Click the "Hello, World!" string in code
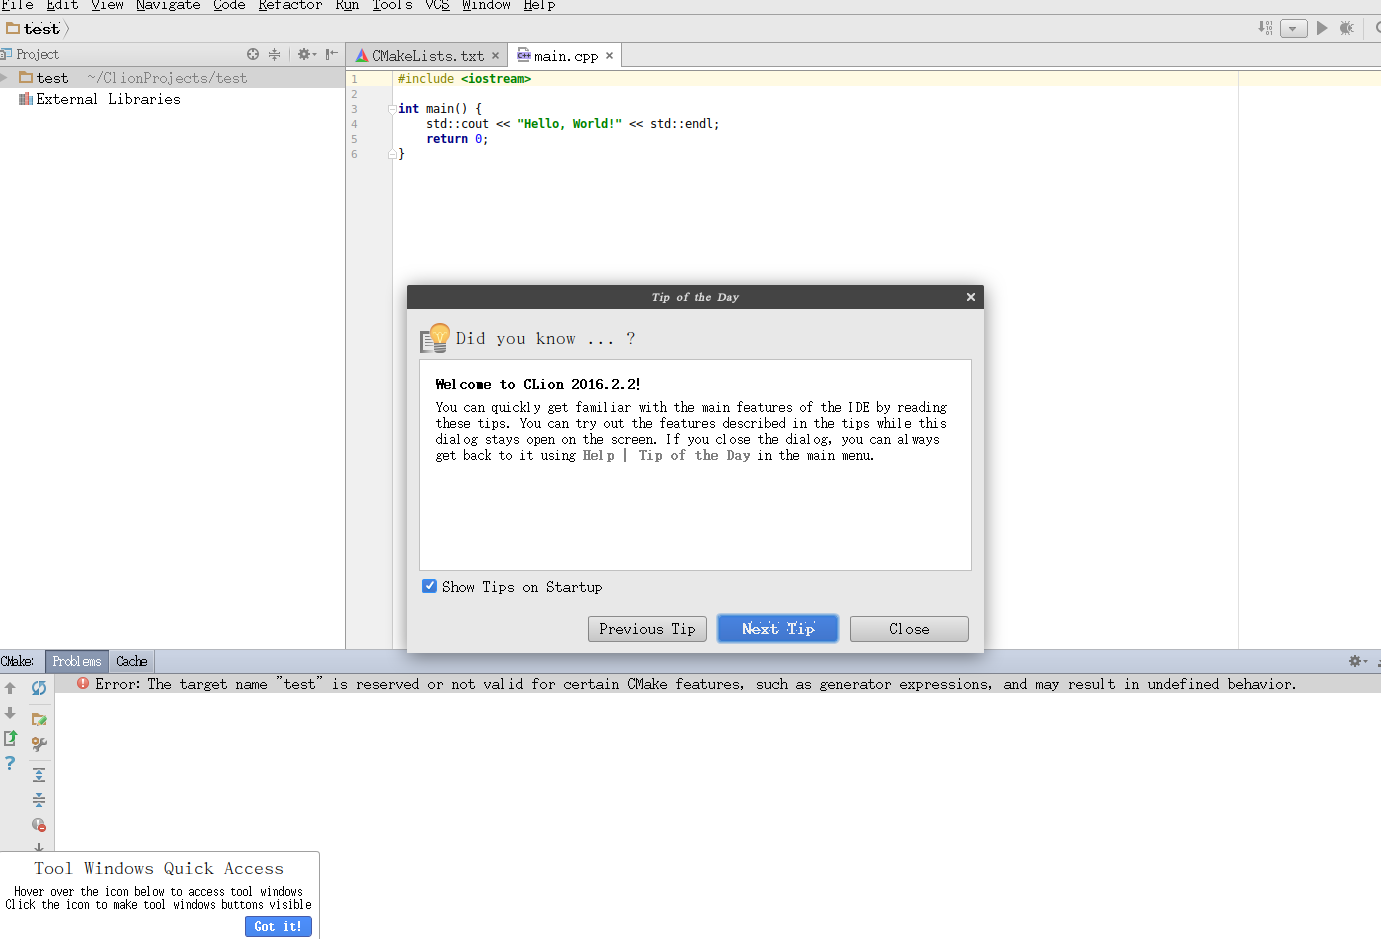The image size is (1381, 939). pos(569,124)
